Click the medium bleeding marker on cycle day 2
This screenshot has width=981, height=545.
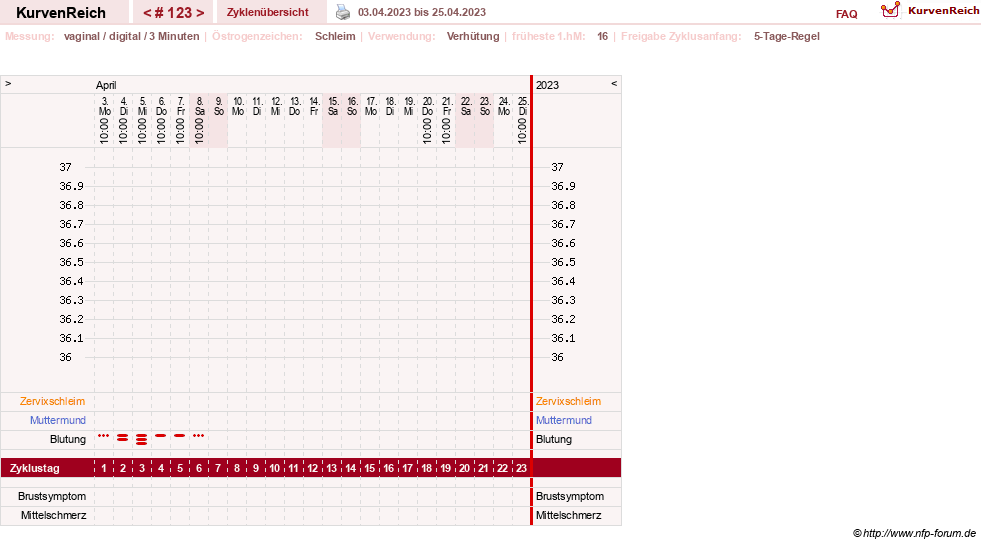(x=123, y=437)
